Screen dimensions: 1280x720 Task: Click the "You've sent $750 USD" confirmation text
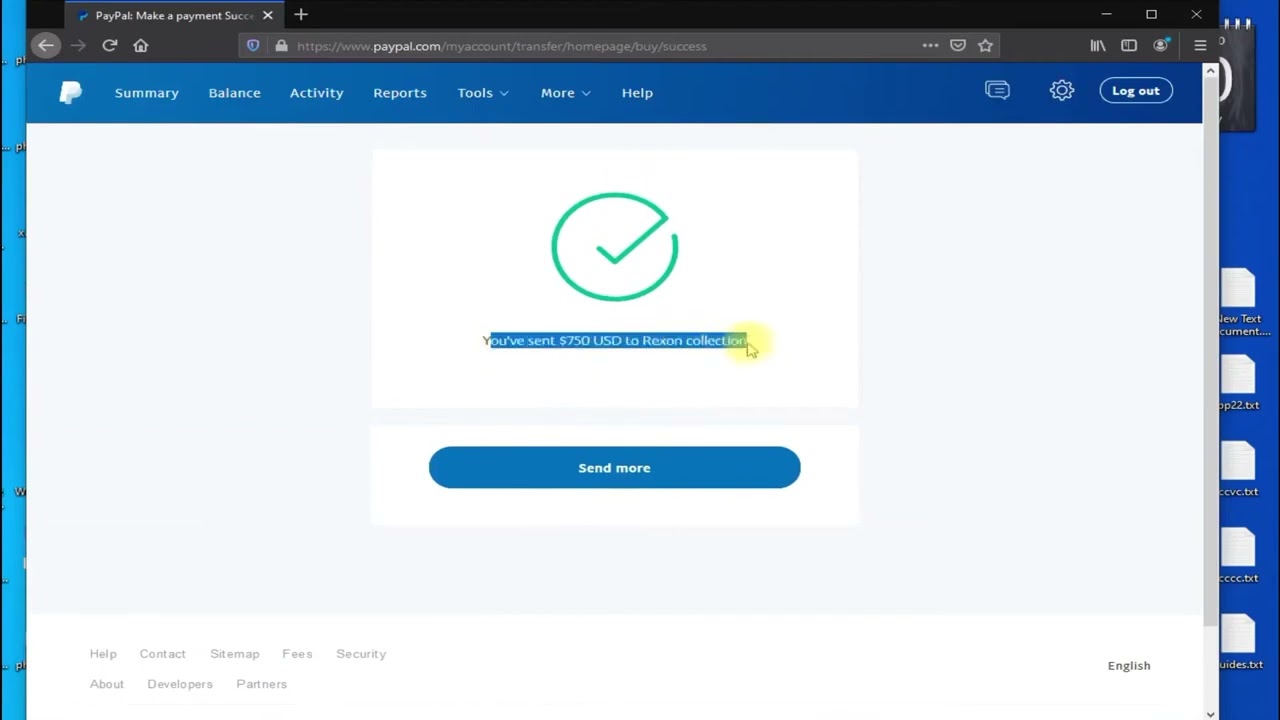click(x=615, y=340)
